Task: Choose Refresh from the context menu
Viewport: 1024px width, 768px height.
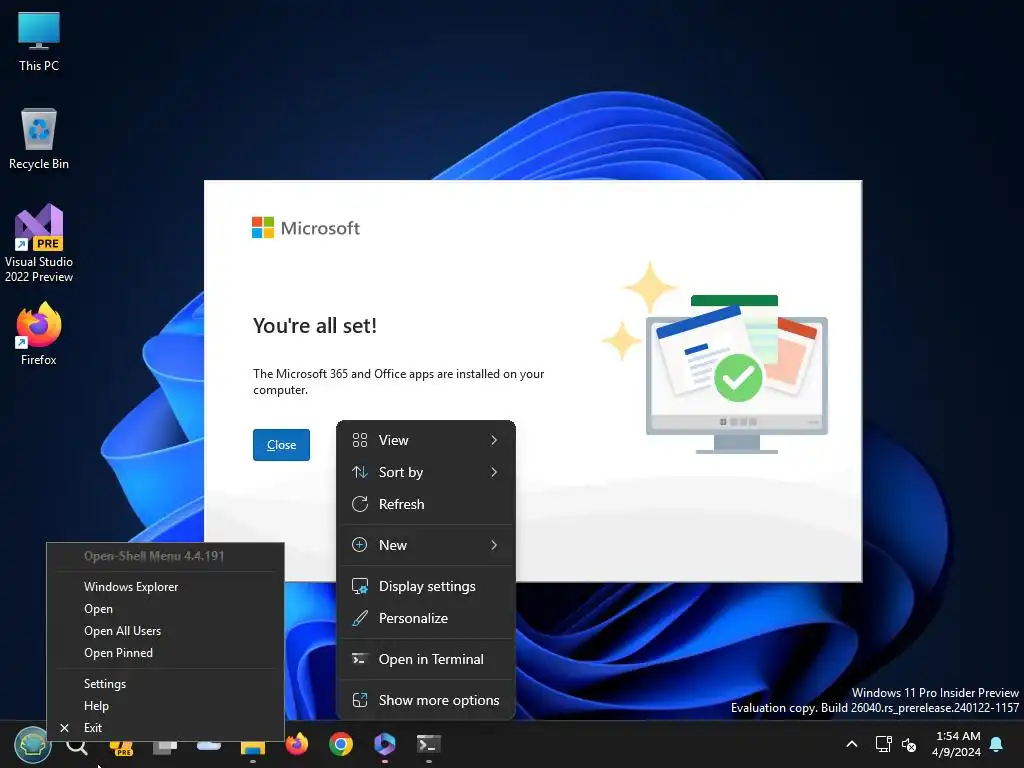Action: pos(426,504)
